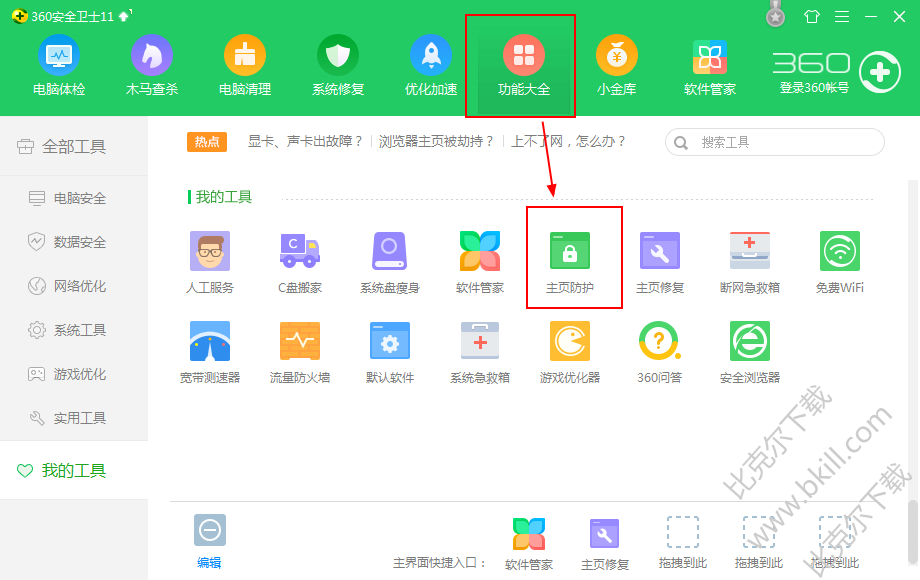The height and width of the screenshot is (580, 920).
Task: Click the magnifier icon in search box
Action: 681,143
